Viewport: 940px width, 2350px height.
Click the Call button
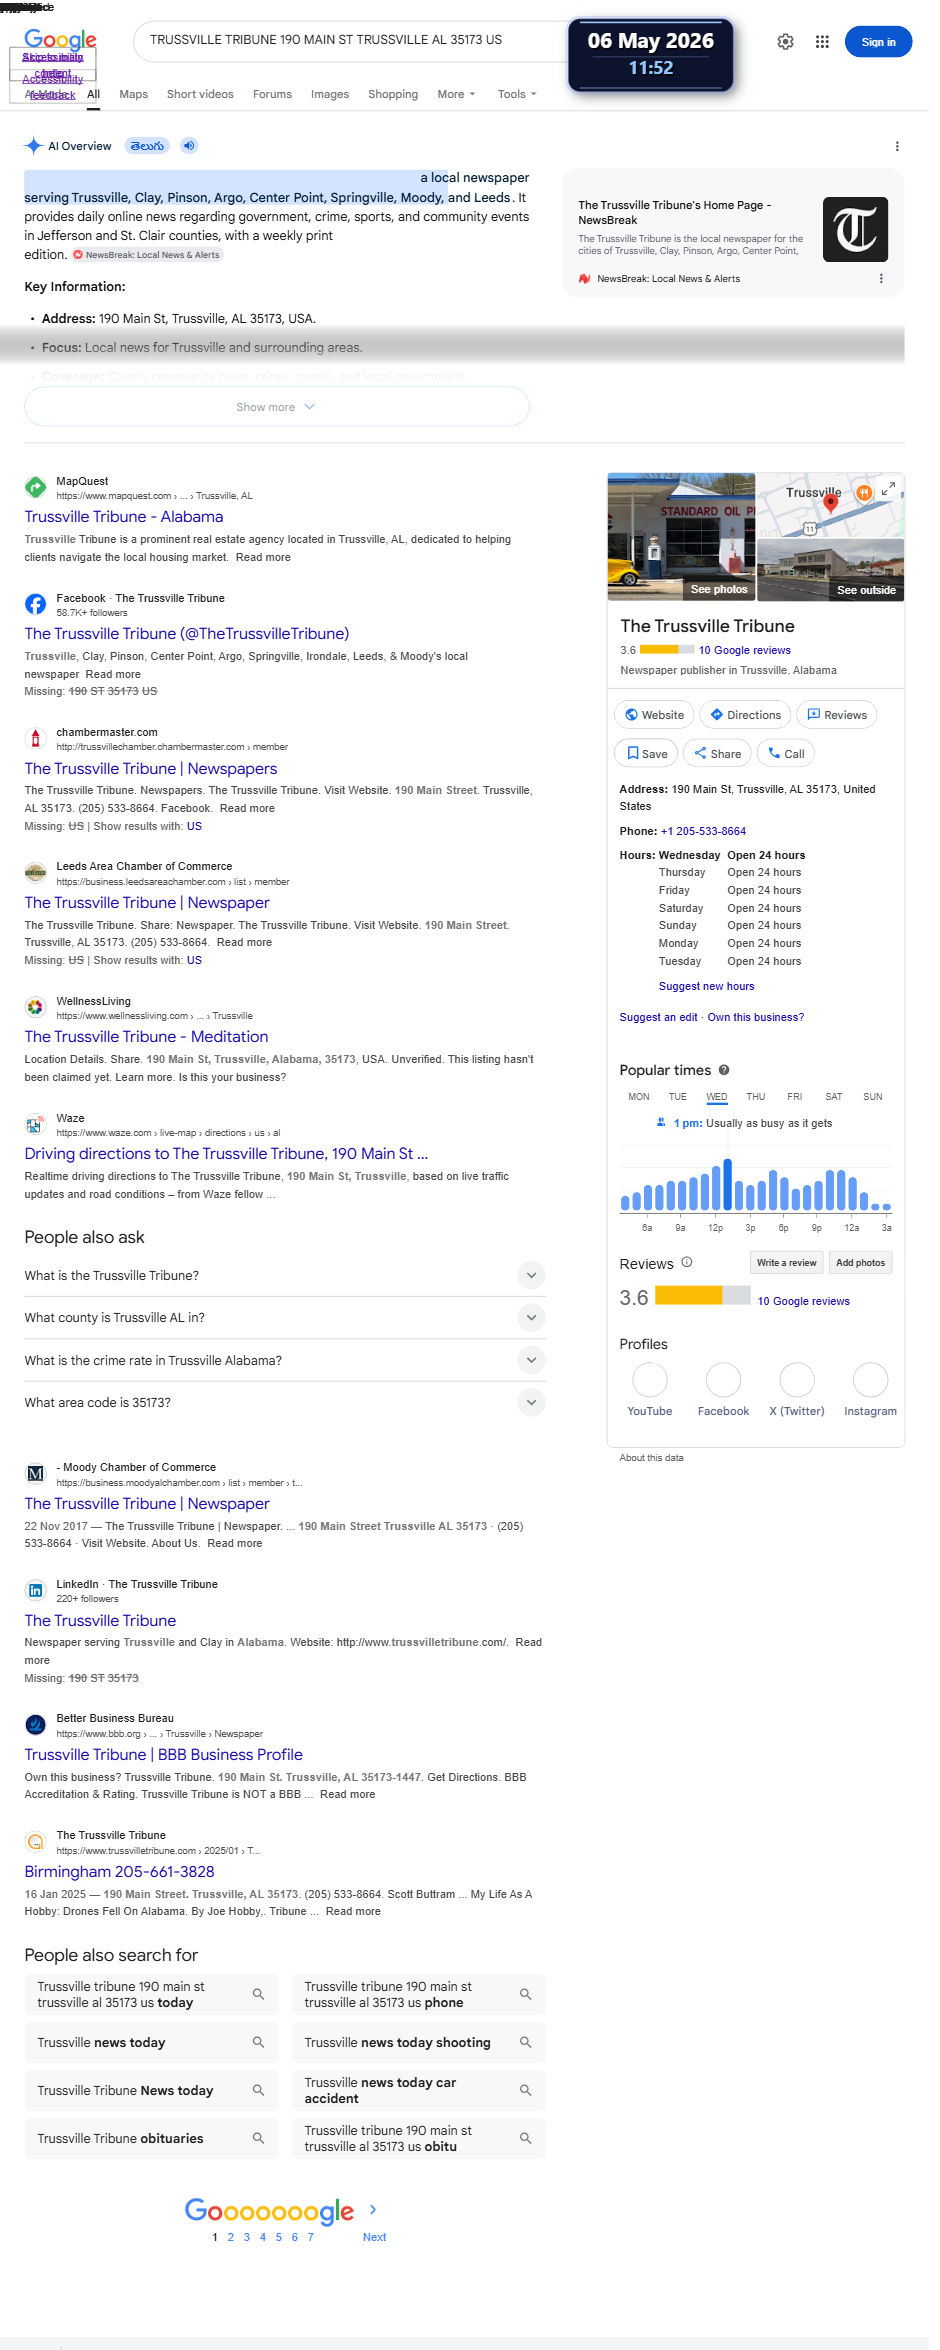pos(786,754)
